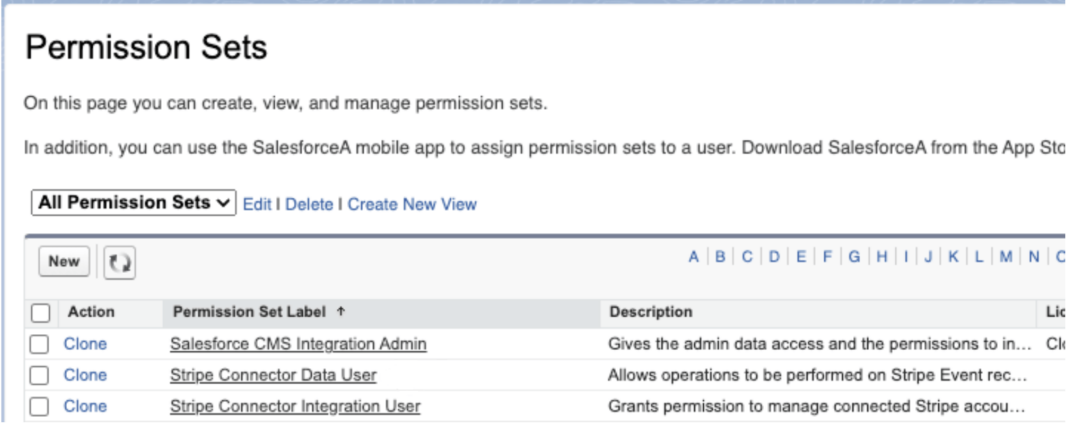Open the All Permission Sets view dropdown
The width and height of the screenshot is (1068, 427).
pyautogui.click(x=134, y=204)
